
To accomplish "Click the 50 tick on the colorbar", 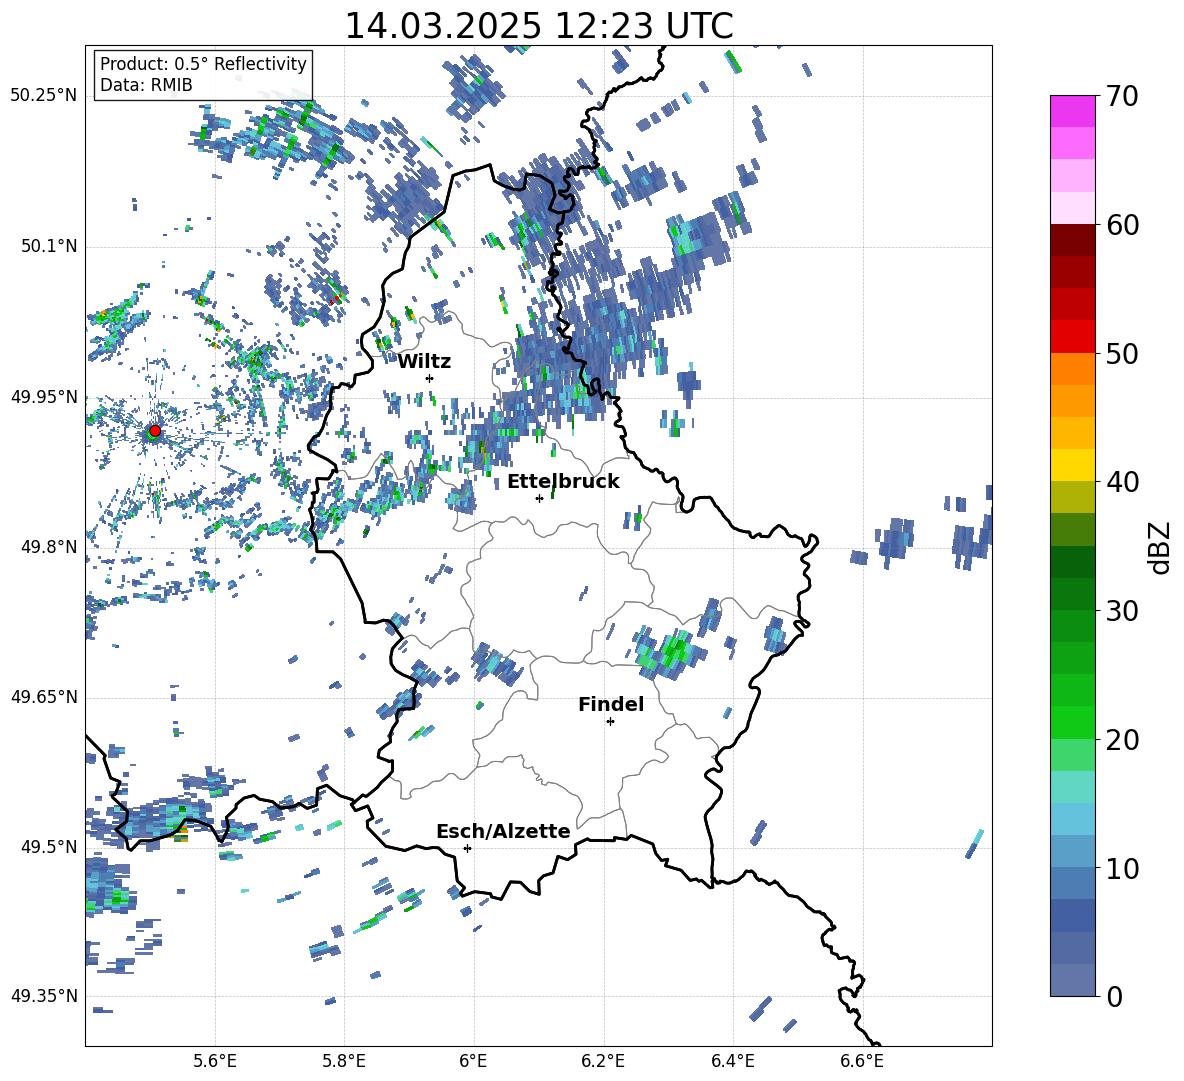I will coord(1121,354).
